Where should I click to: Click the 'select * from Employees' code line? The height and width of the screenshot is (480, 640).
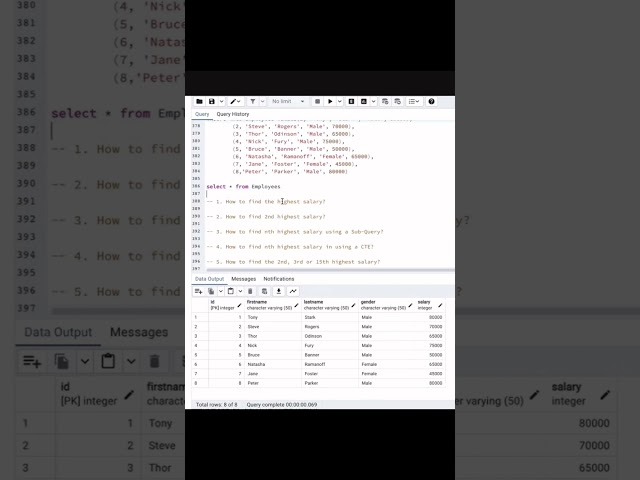pyautogui.click(x=243, y=187)
